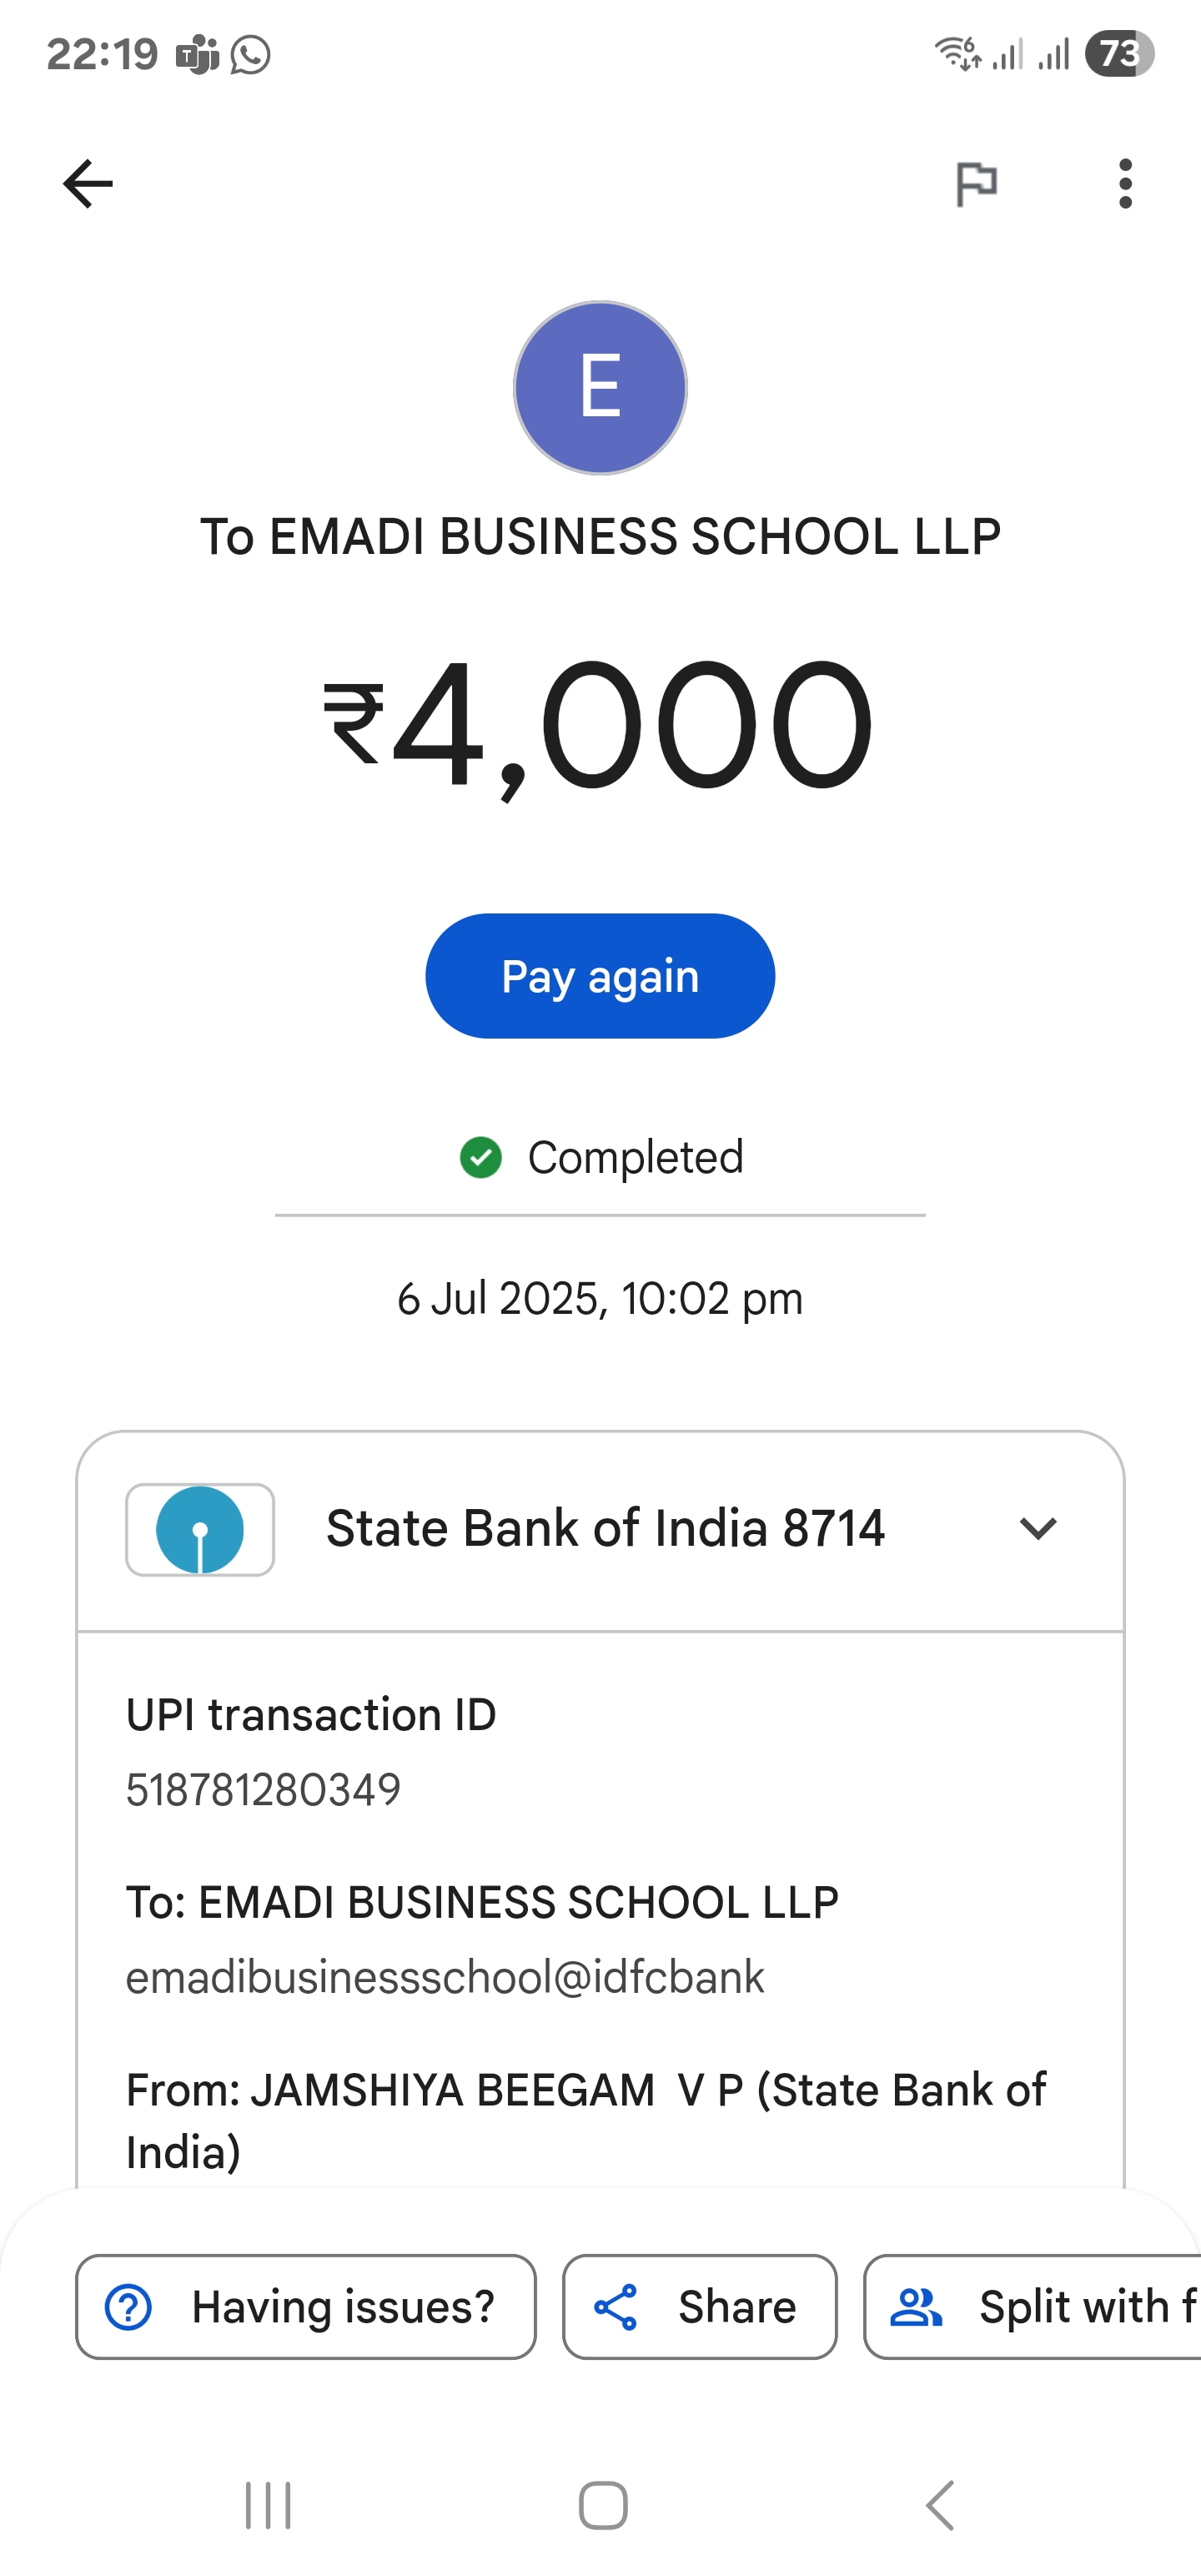The width and height of the screenshot is (1201, 2576).
Task: Tap the Having issues? button
Action: point(306,2307)
